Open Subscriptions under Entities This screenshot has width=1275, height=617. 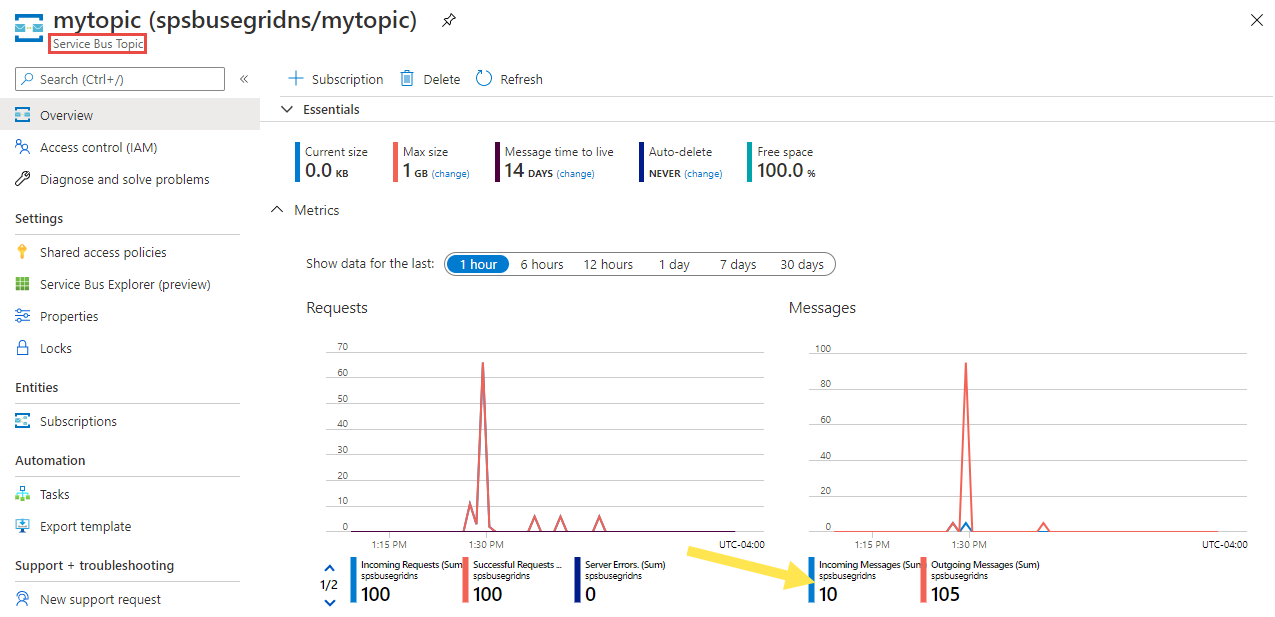click(x=78, y=421)
